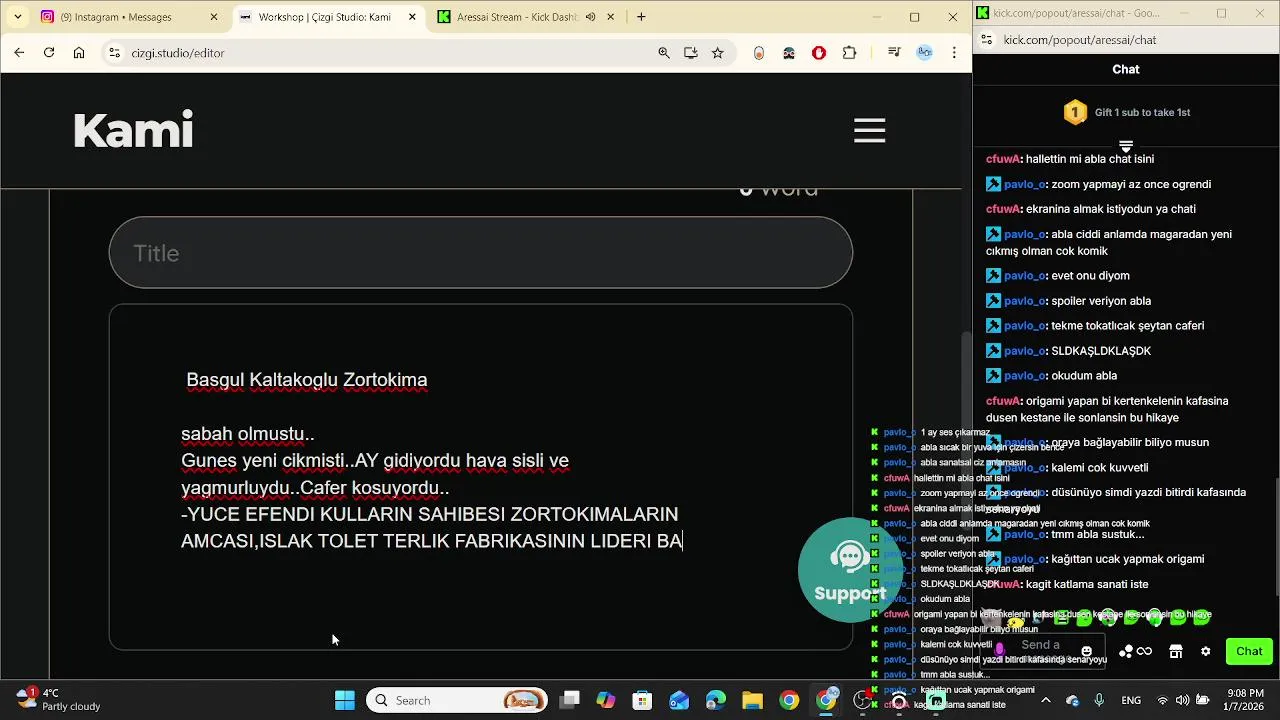Open Microsoft Edge from taskbar
The width and height of the screenshot is (1280, 720).
pyautogui.click(x=716, y=700)
